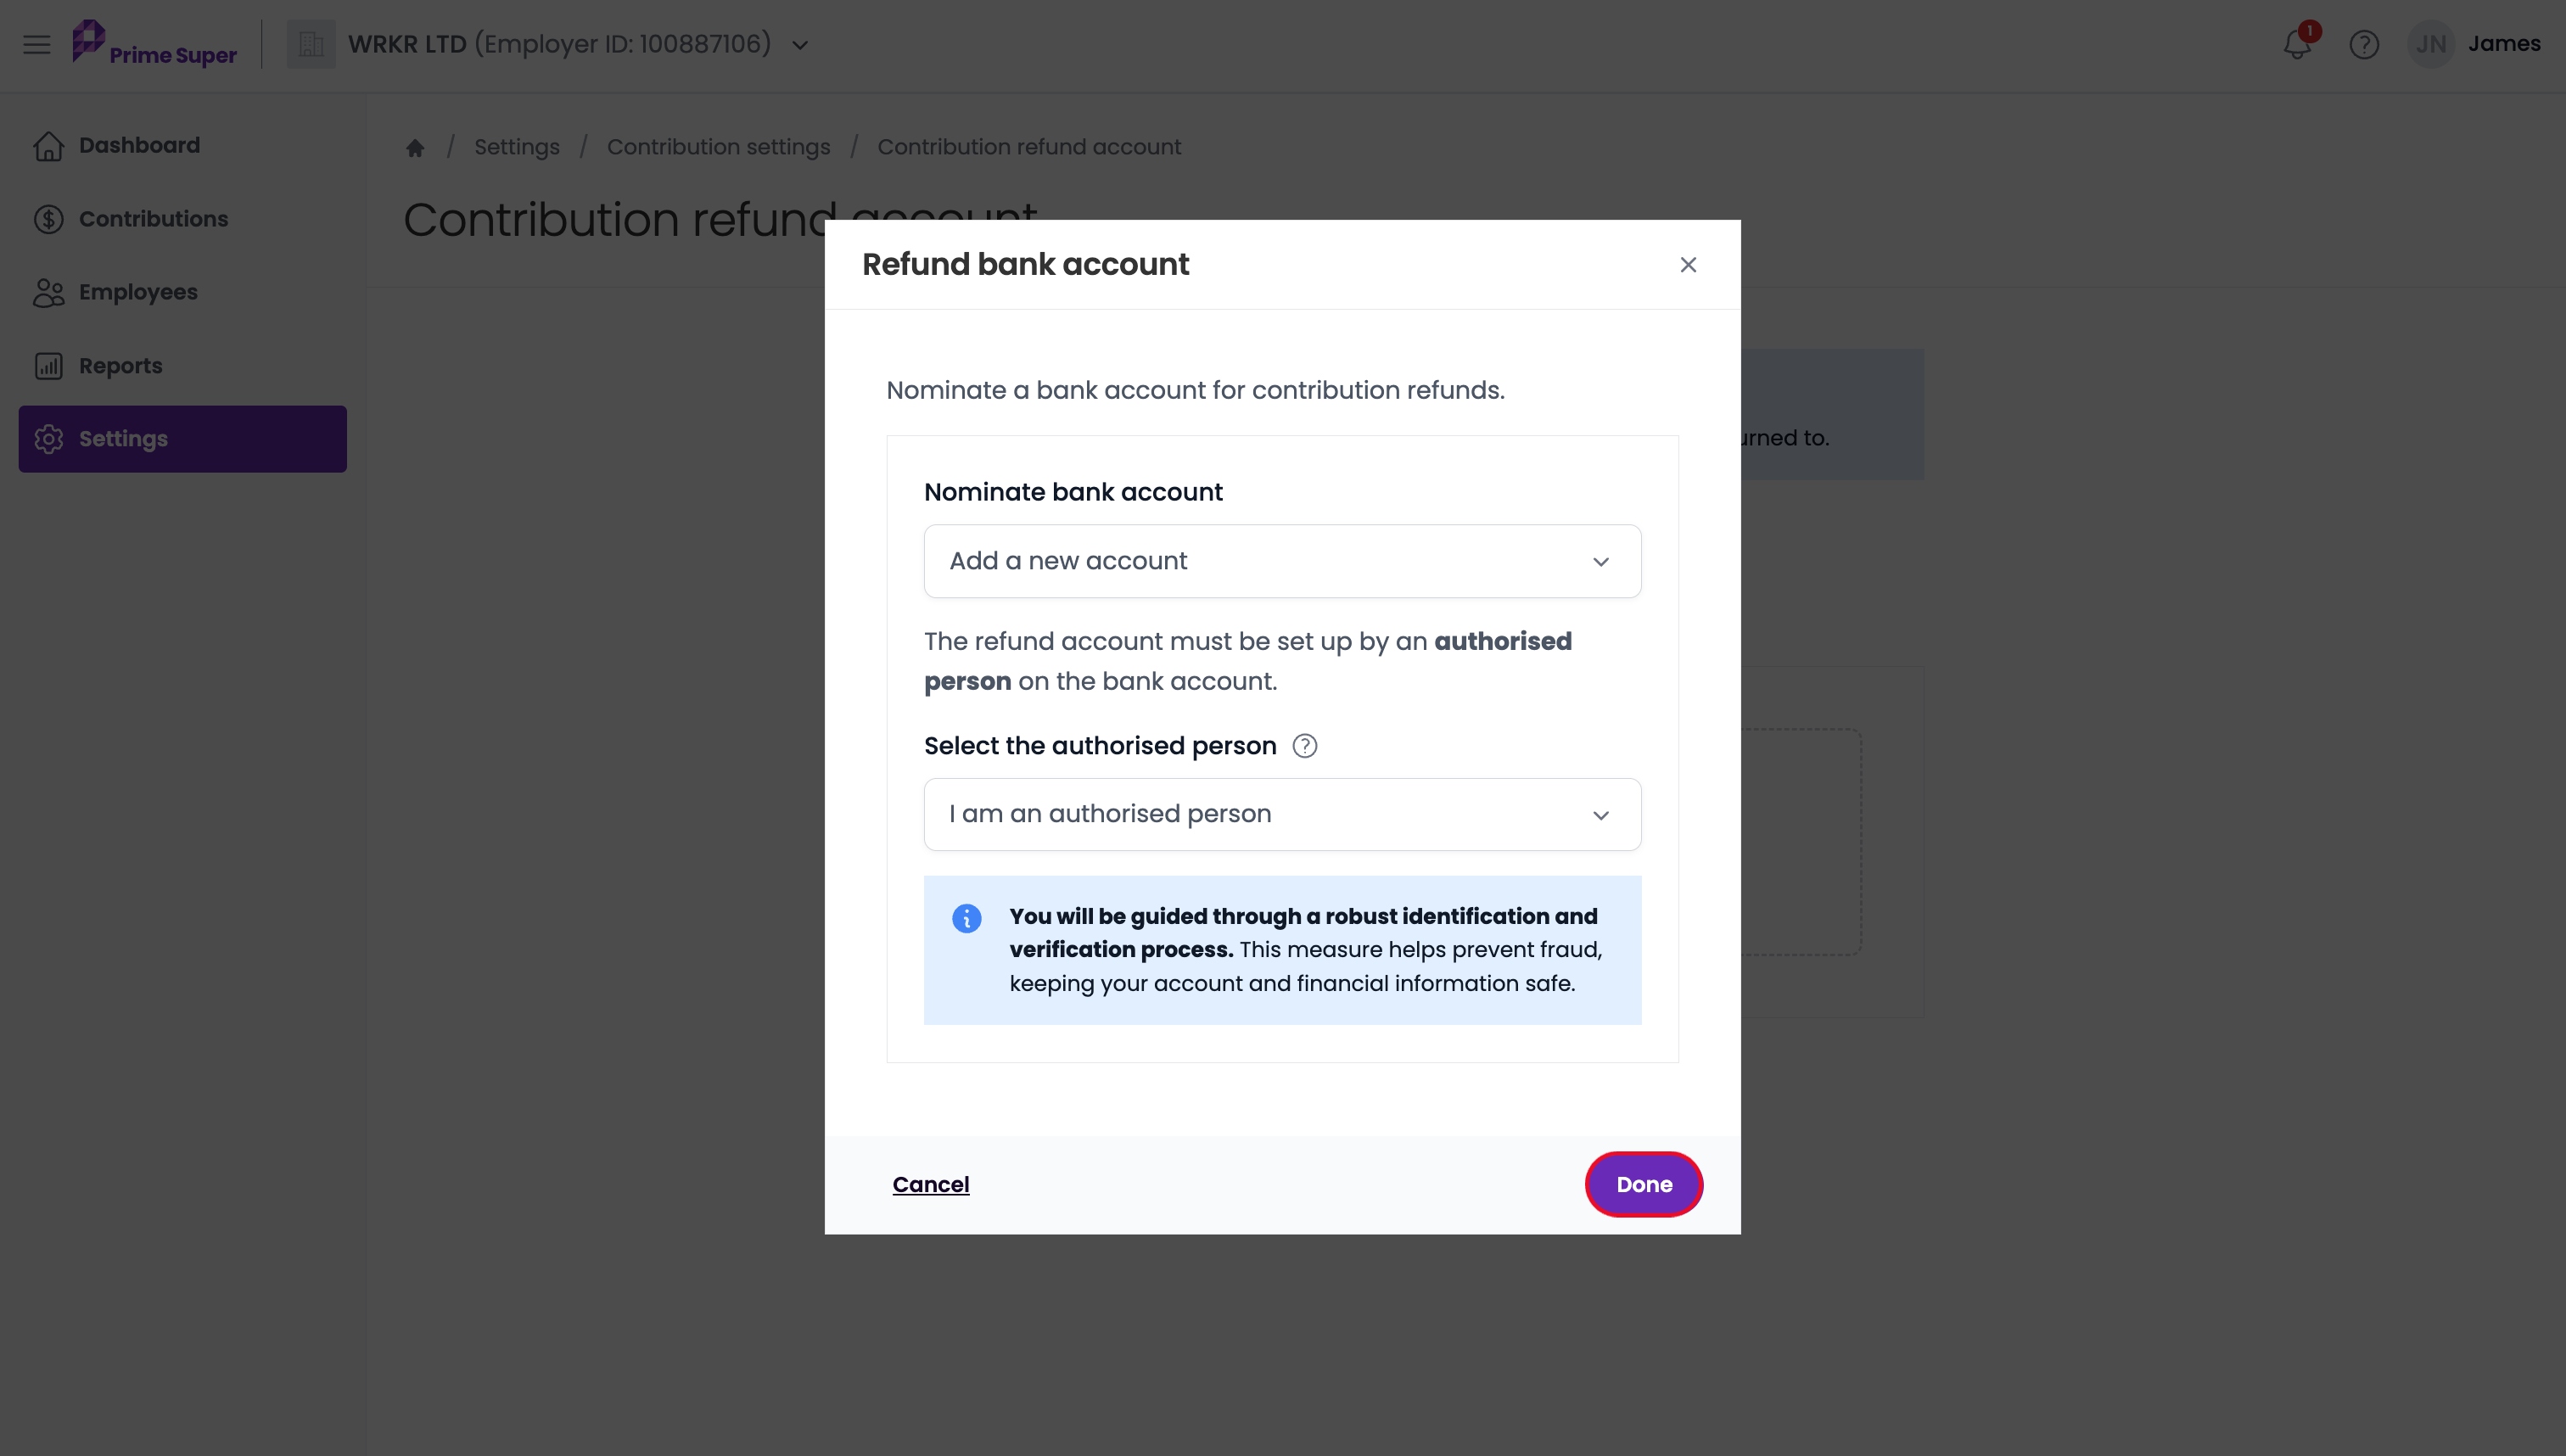Go to home via breadcrumb house icon
The height and width of the screenshot is (1456, 2566).
[x=415, y=147]
